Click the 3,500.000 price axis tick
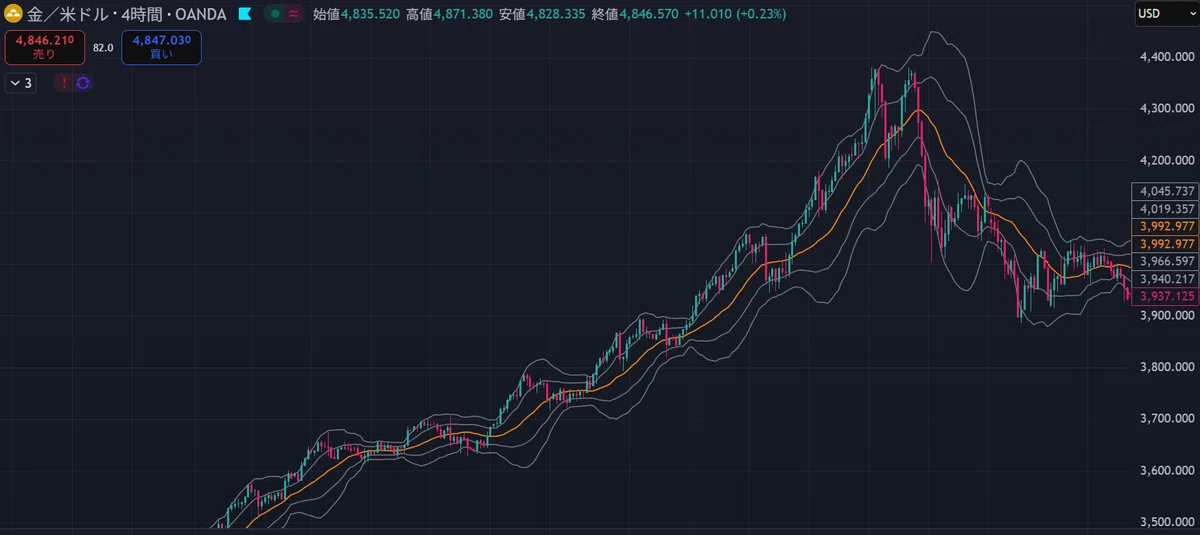The width and height of the screenshot is (1200, 535). [1166, 522]
